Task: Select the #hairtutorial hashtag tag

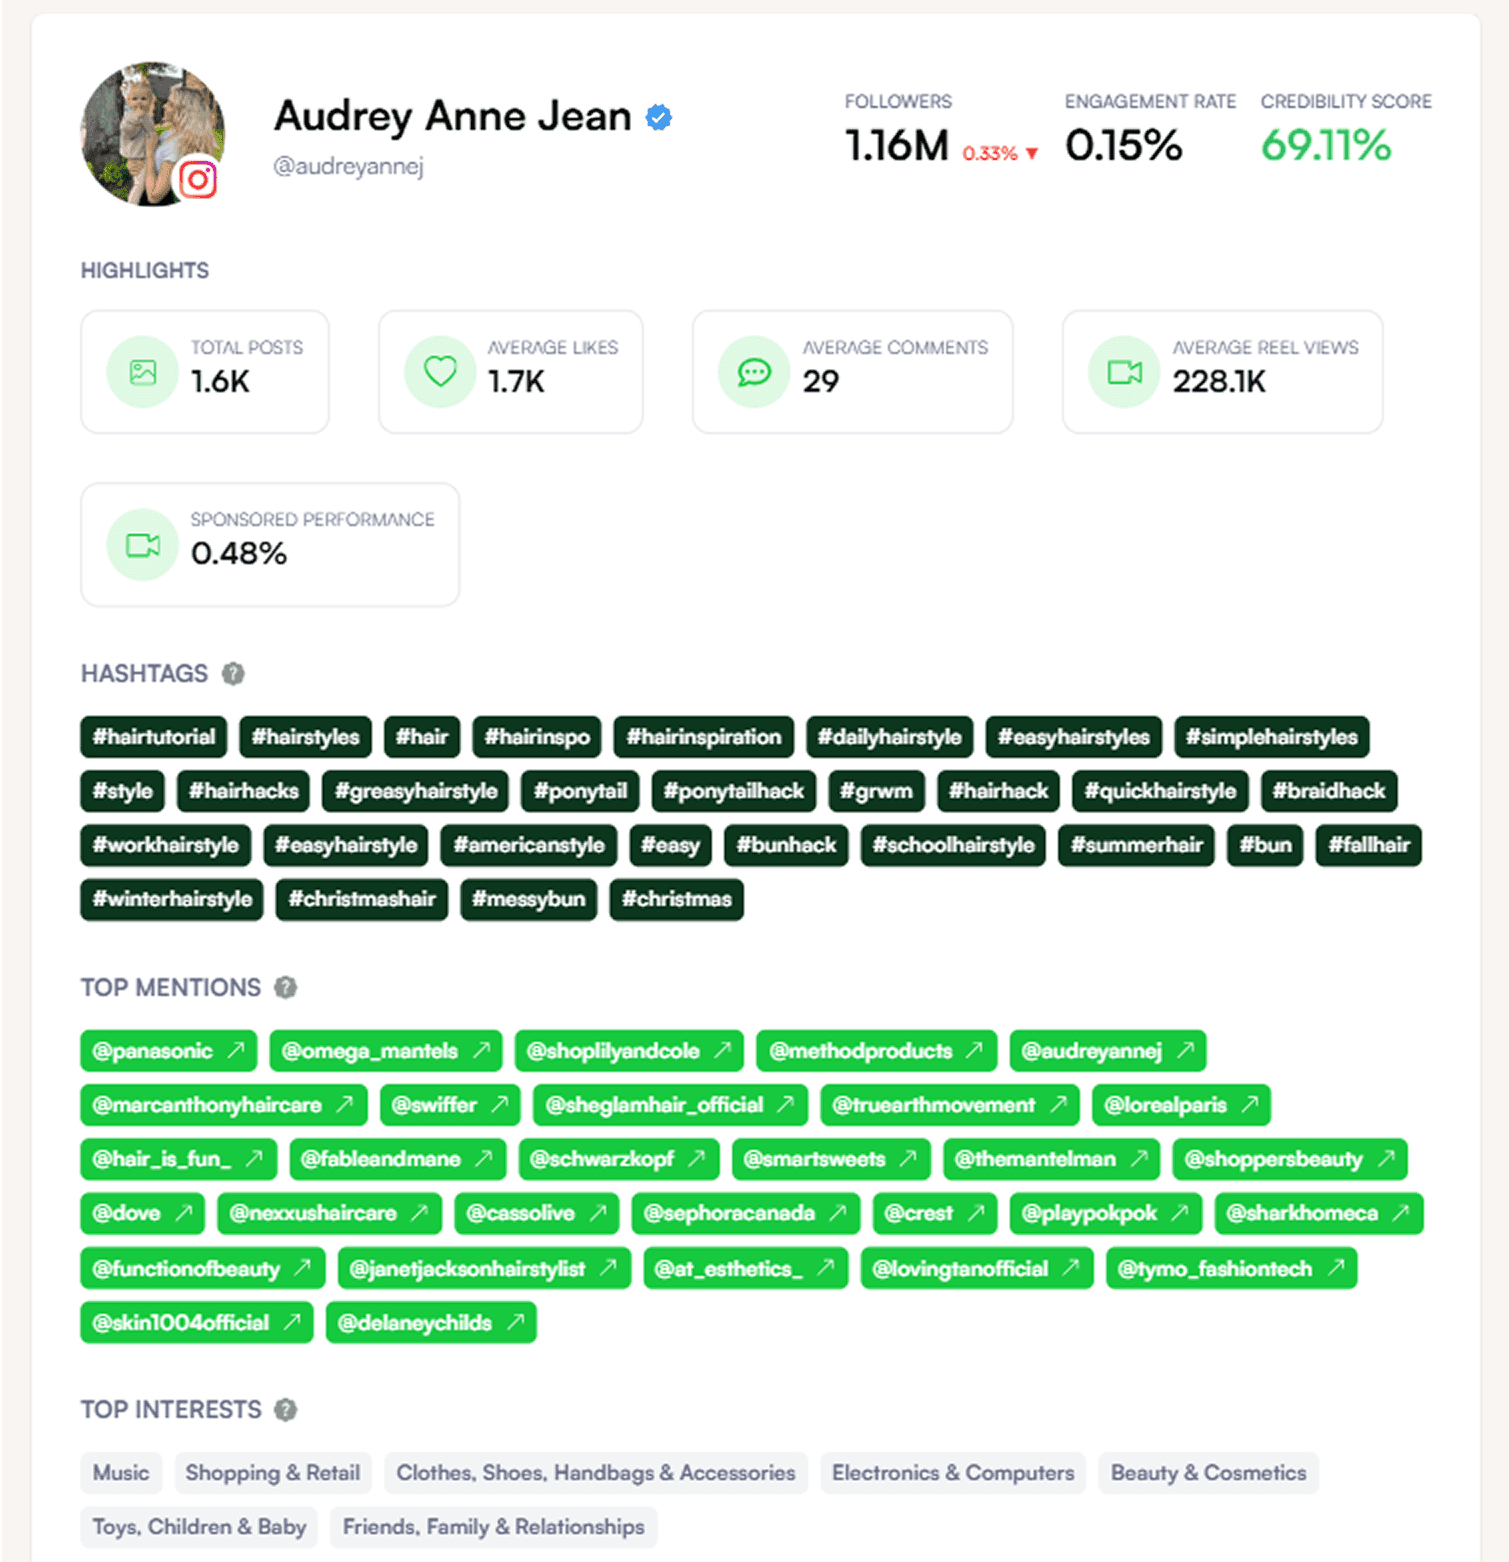Action: (x=154, y=737)
